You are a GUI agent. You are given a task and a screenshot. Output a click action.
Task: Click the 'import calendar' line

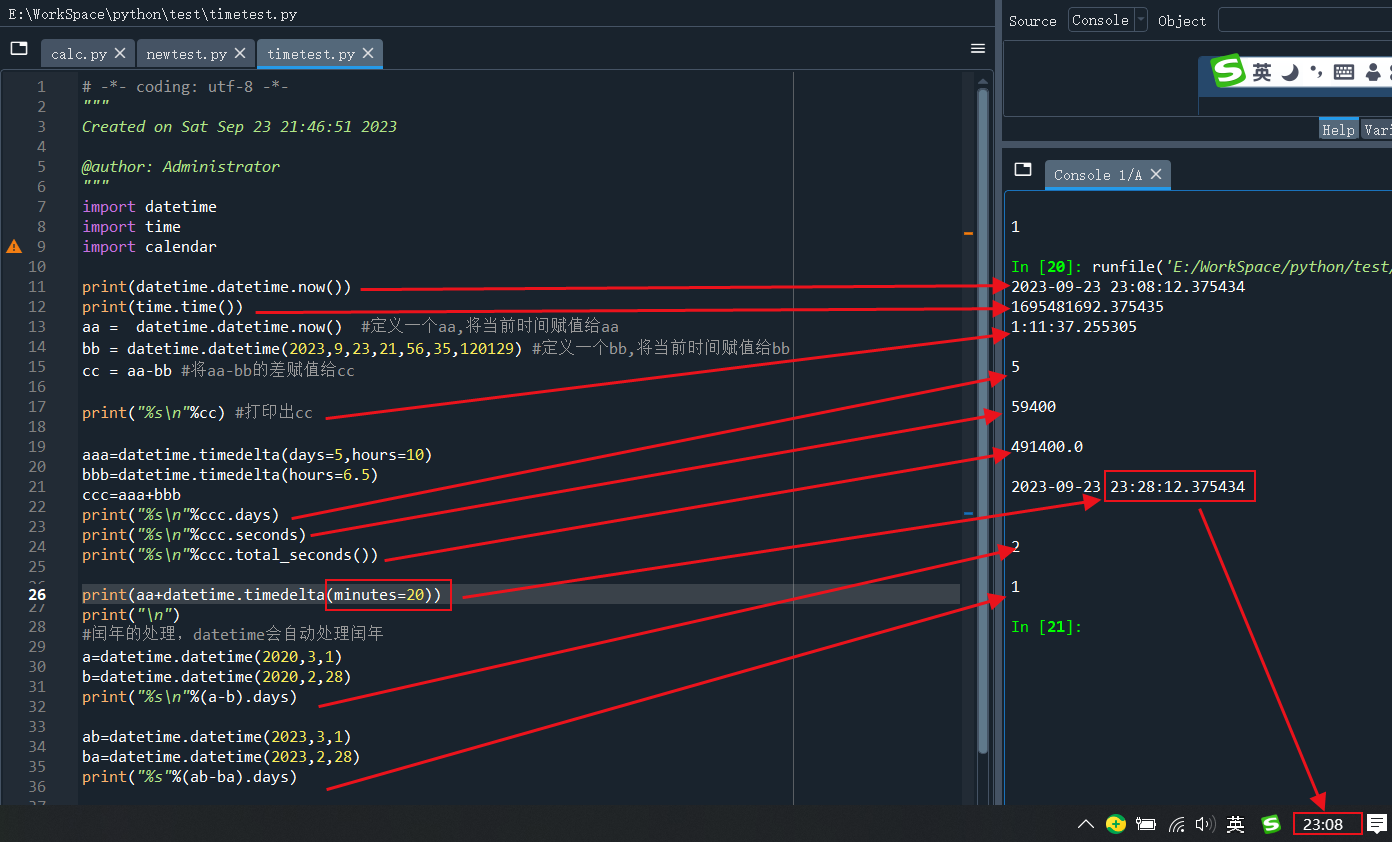coord(149,246)
